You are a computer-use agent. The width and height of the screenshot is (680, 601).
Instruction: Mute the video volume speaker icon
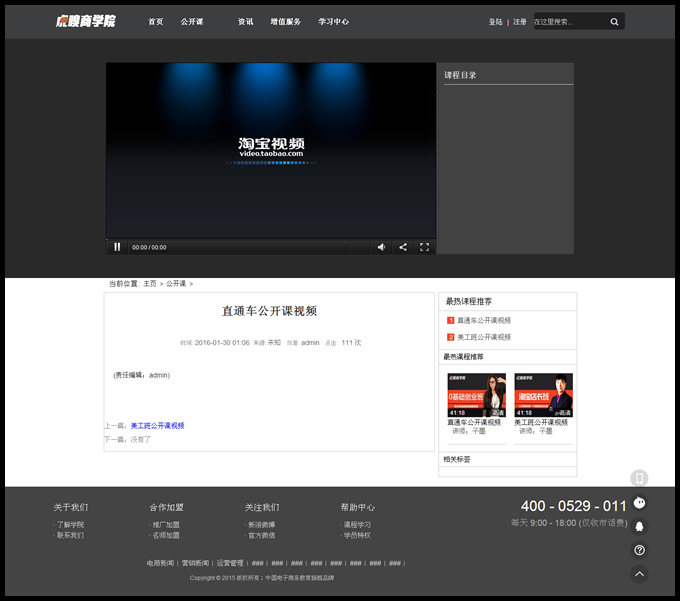click(x=381, y=247)
